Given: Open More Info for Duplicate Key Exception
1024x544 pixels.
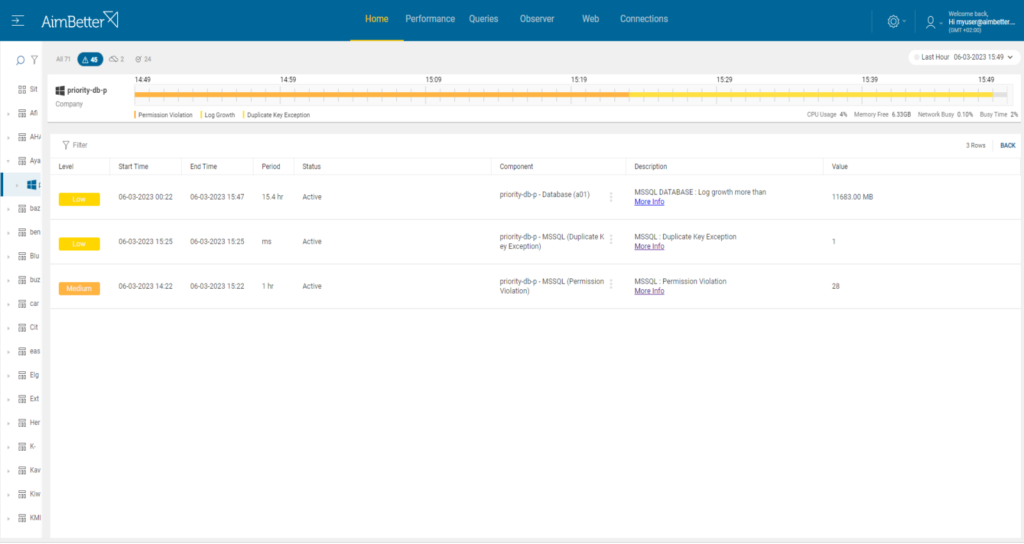Looking at the screenshot, I should (649, 247).
